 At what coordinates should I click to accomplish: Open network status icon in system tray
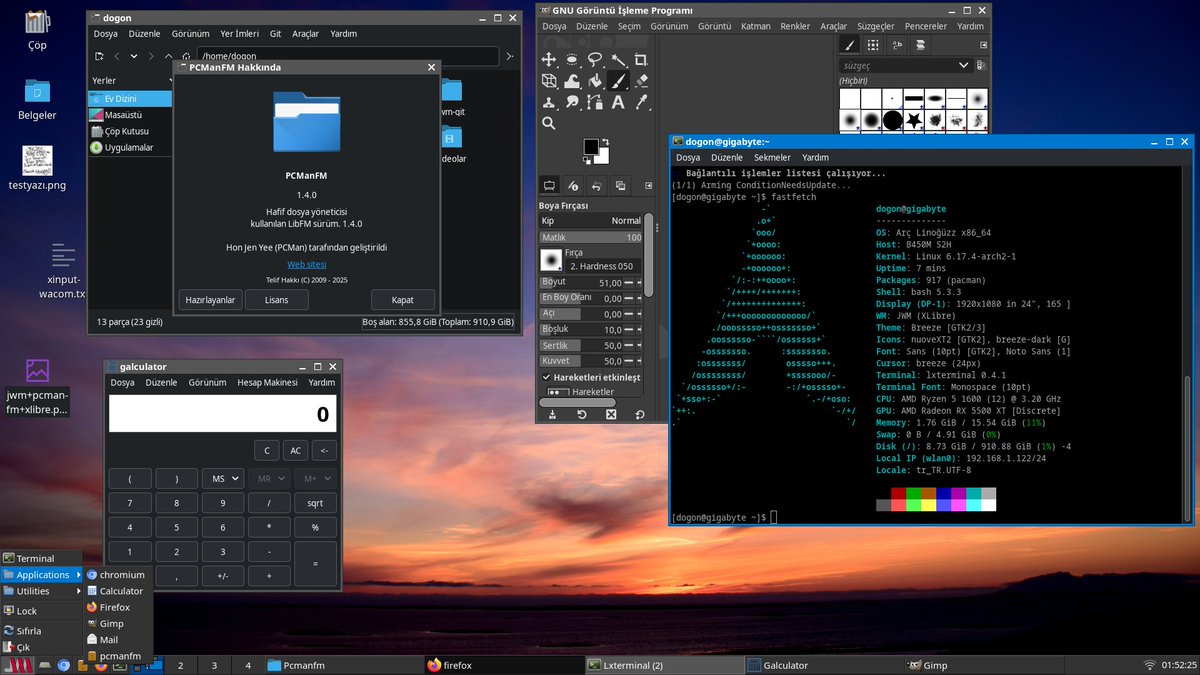[x=1148, y=665]
